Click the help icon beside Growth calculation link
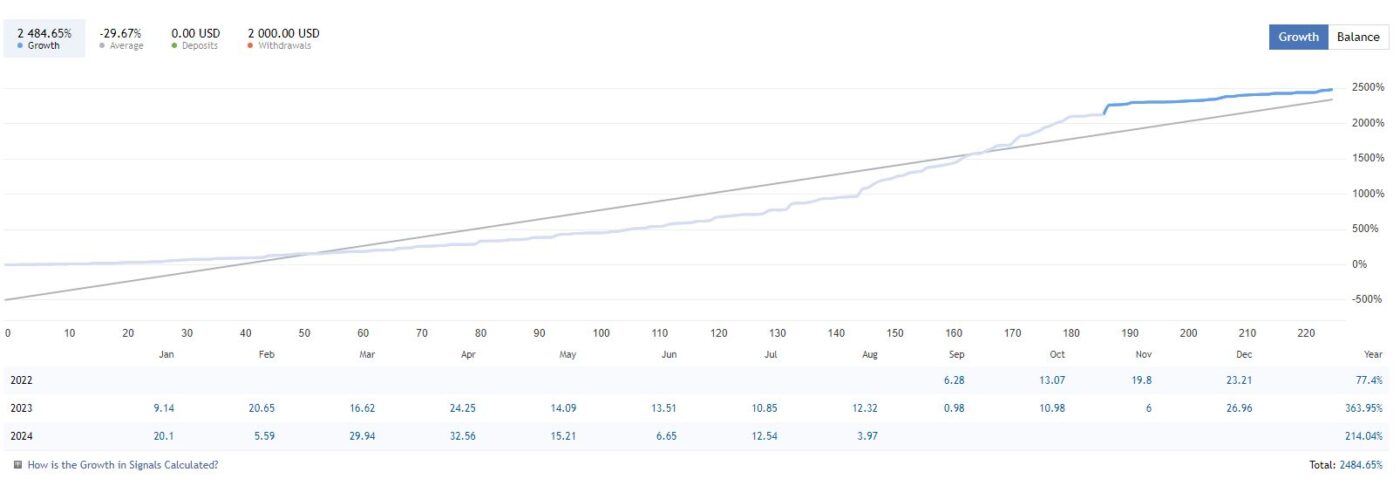 click(x=18, y=465)
